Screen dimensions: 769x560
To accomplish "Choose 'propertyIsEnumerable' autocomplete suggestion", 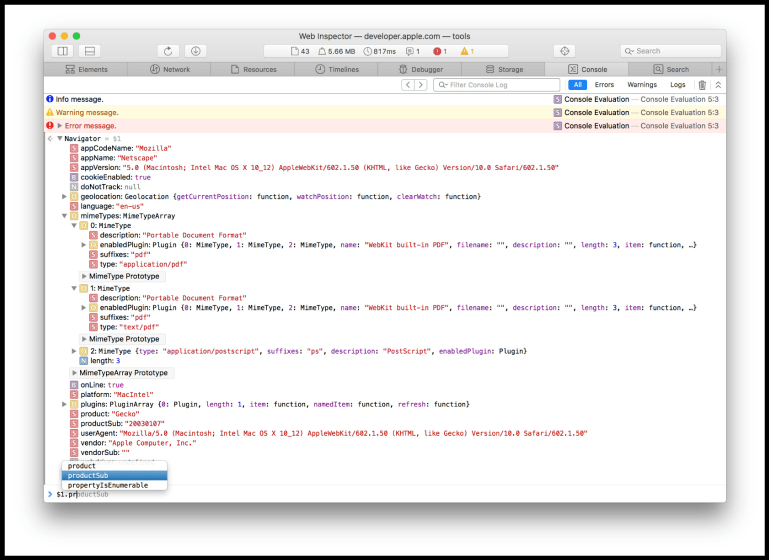I will click(x=114, y=485).
